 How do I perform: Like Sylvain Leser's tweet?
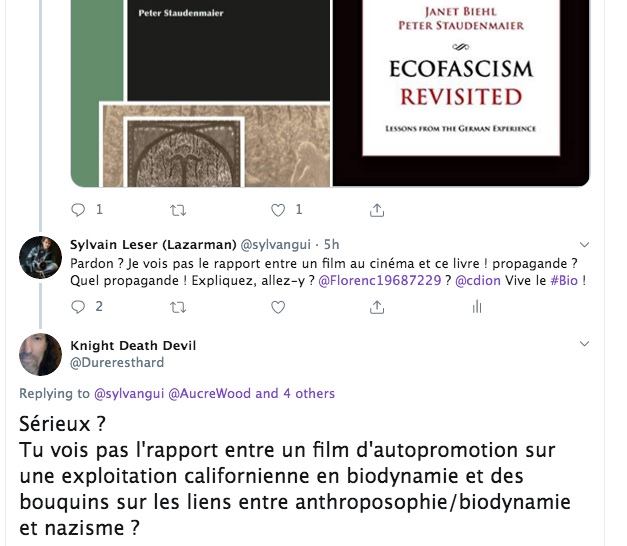click(x=278, y=307)
